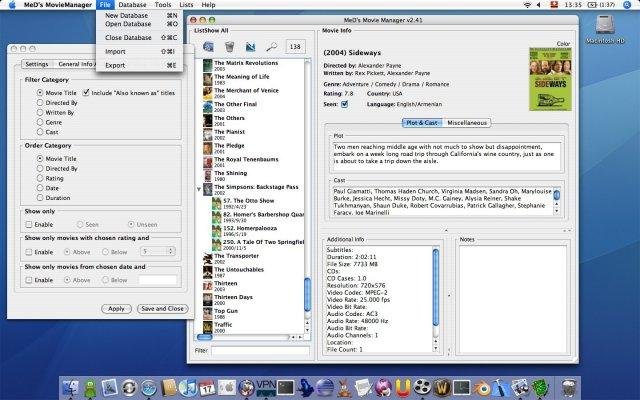640x400 pixels.
Task: Open the brown address book dock icon
Action: pos(169,388)
